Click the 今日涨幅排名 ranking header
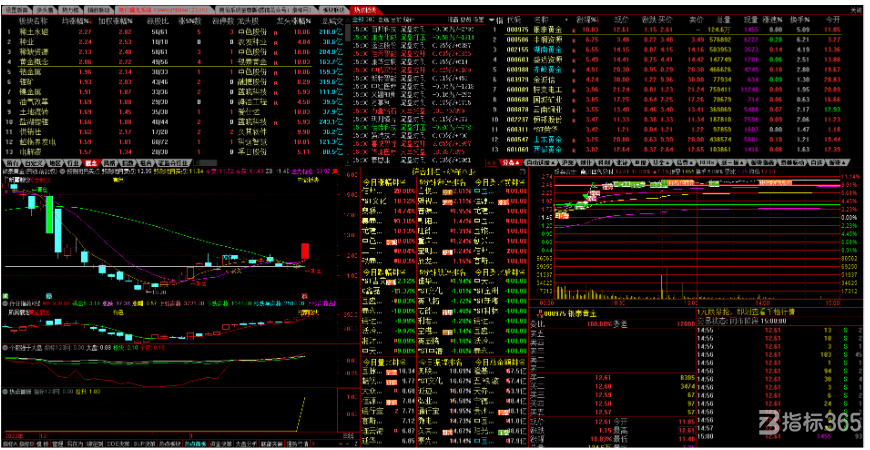The width and height of the screenshot is (870, 450). pyautogui.click(x=384, y=181)
